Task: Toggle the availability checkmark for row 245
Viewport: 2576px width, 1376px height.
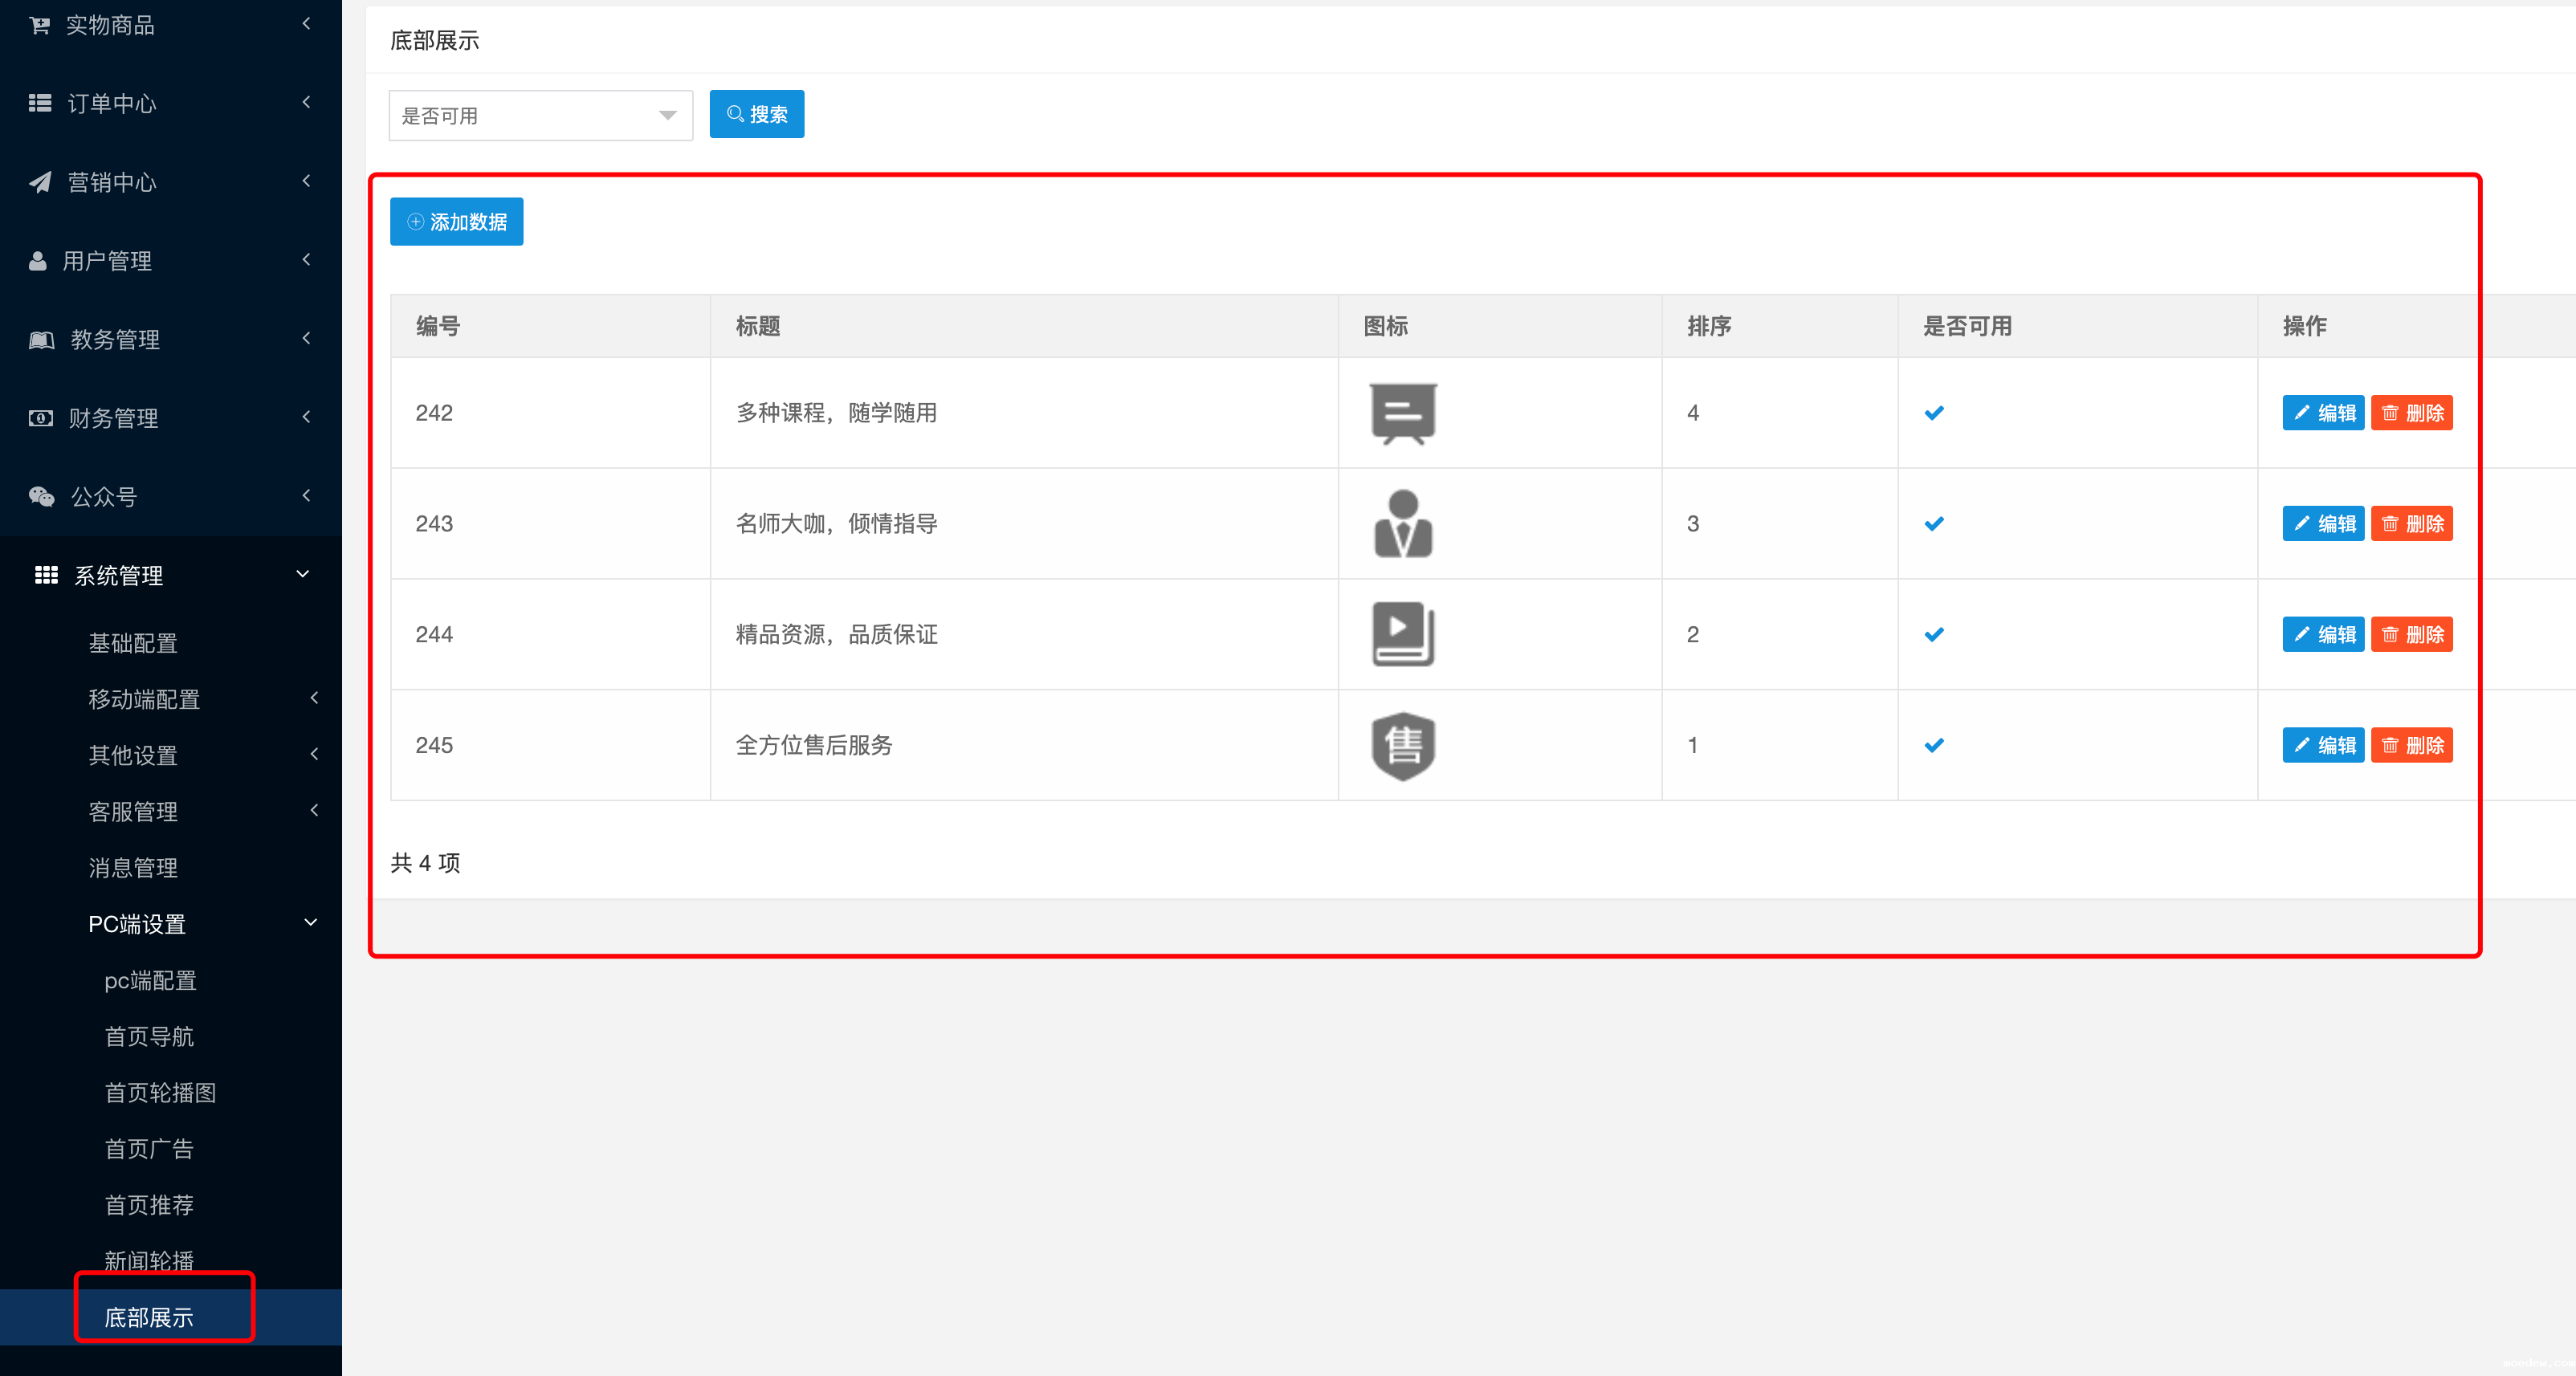Action: pyautogui.click(x=1934, y=745)
